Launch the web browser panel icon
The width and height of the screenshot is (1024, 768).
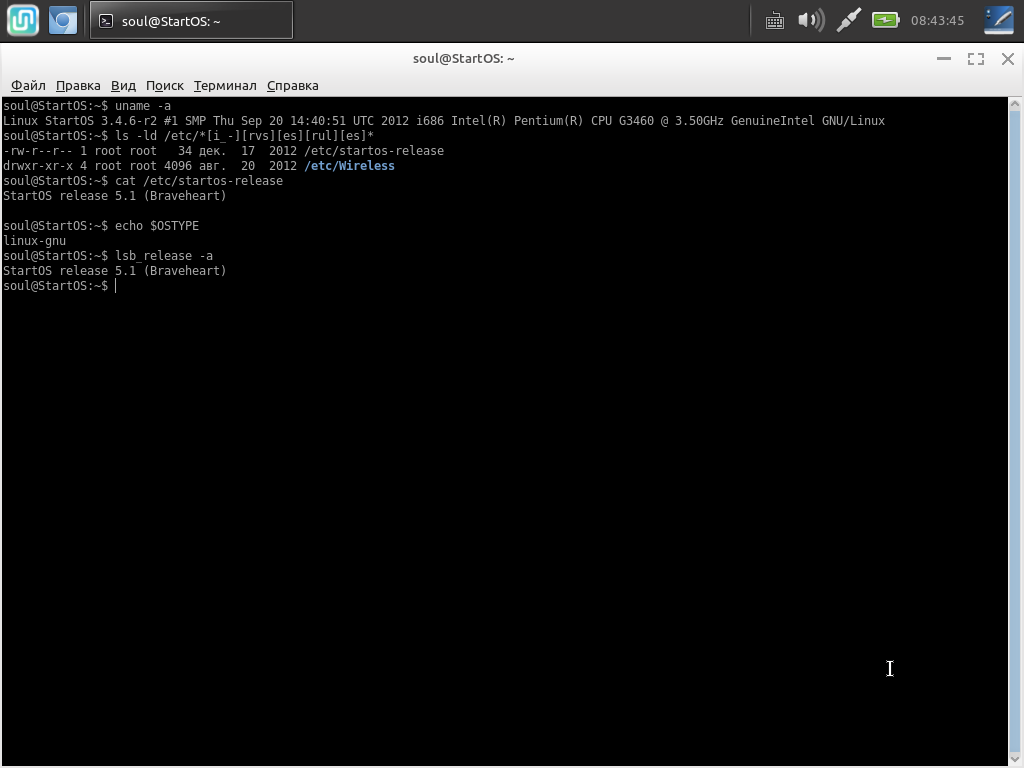coord(63,20)
